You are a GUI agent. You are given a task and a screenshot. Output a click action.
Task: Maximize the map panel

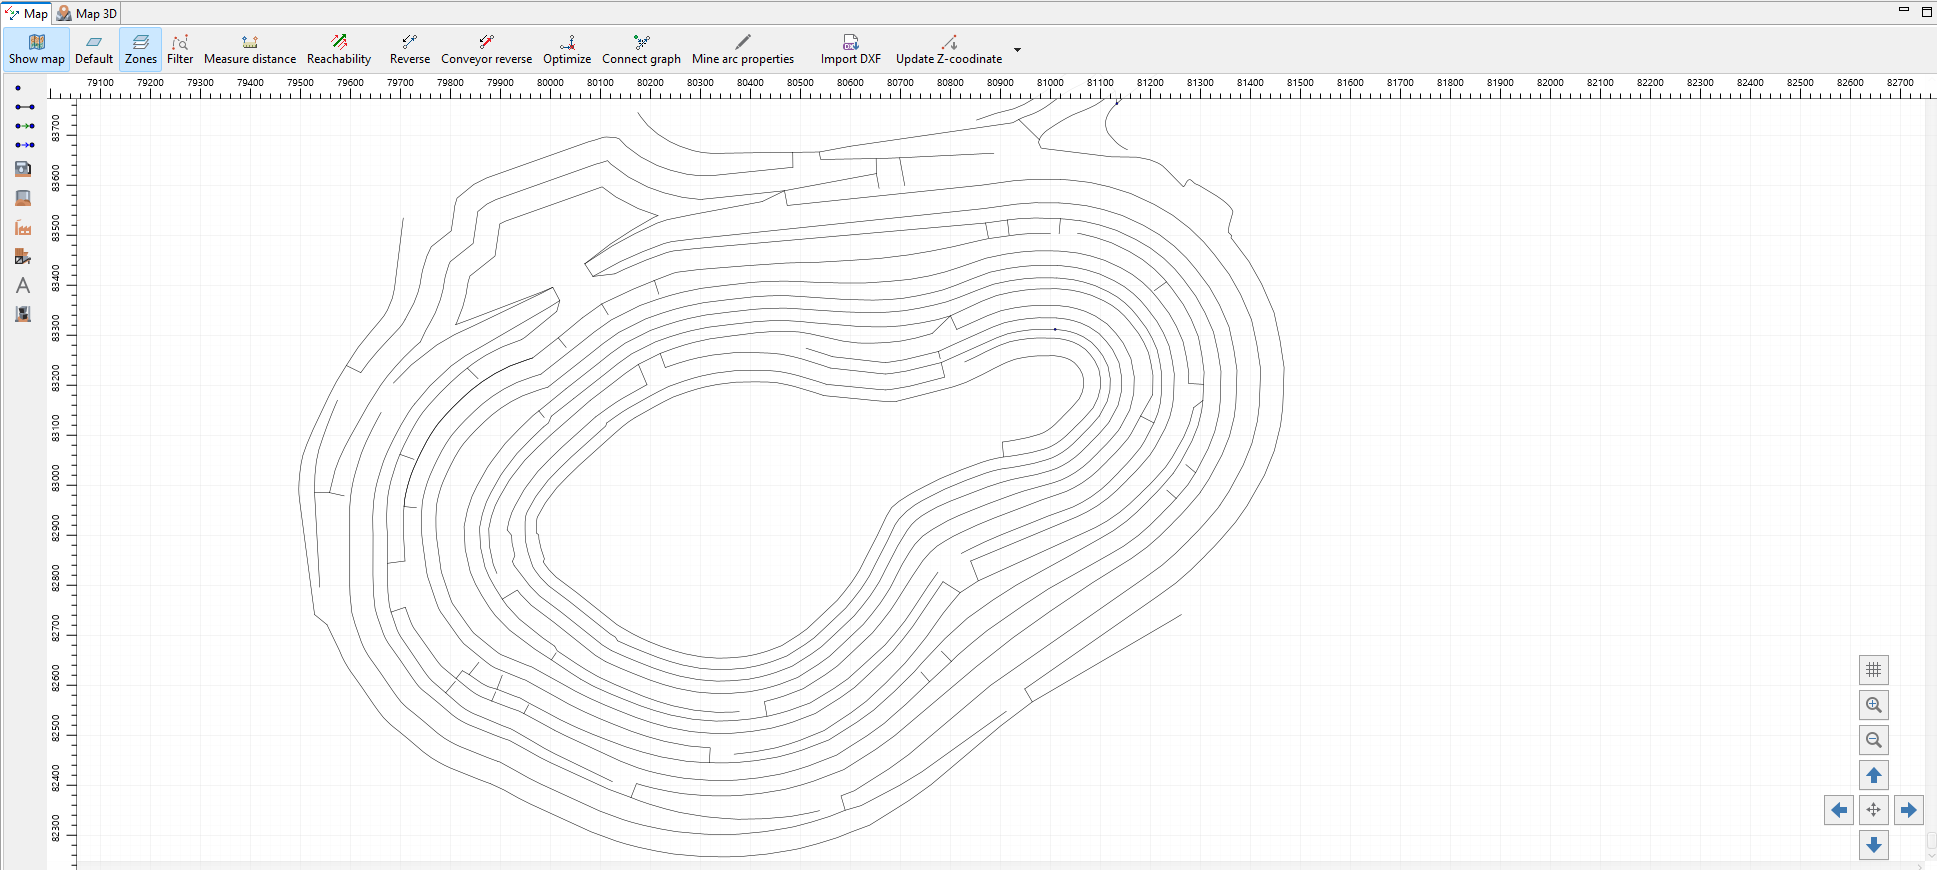pos(1927,12)
